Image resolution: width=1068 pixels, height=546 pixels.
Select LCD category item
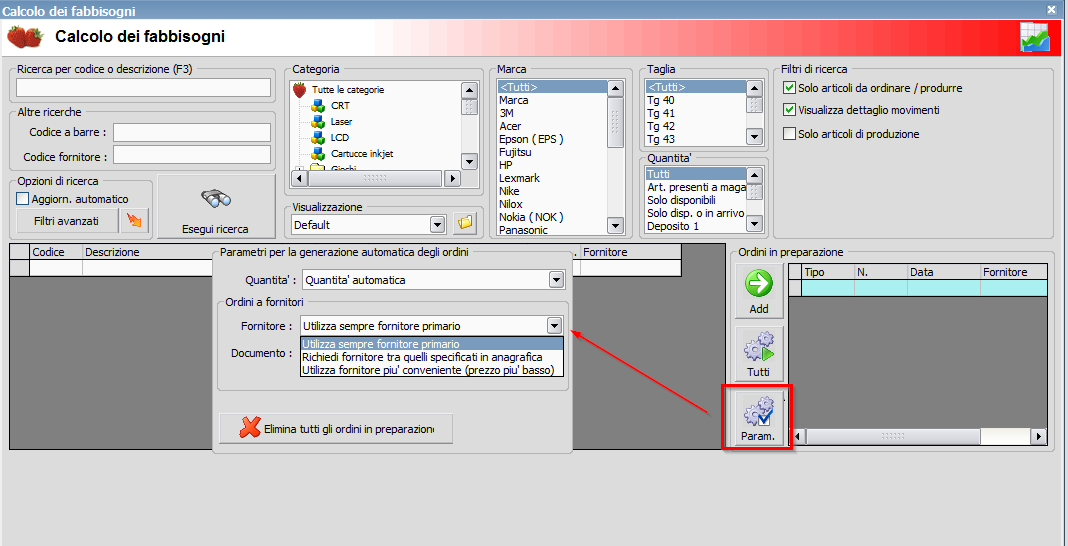(x=339, y=137)
